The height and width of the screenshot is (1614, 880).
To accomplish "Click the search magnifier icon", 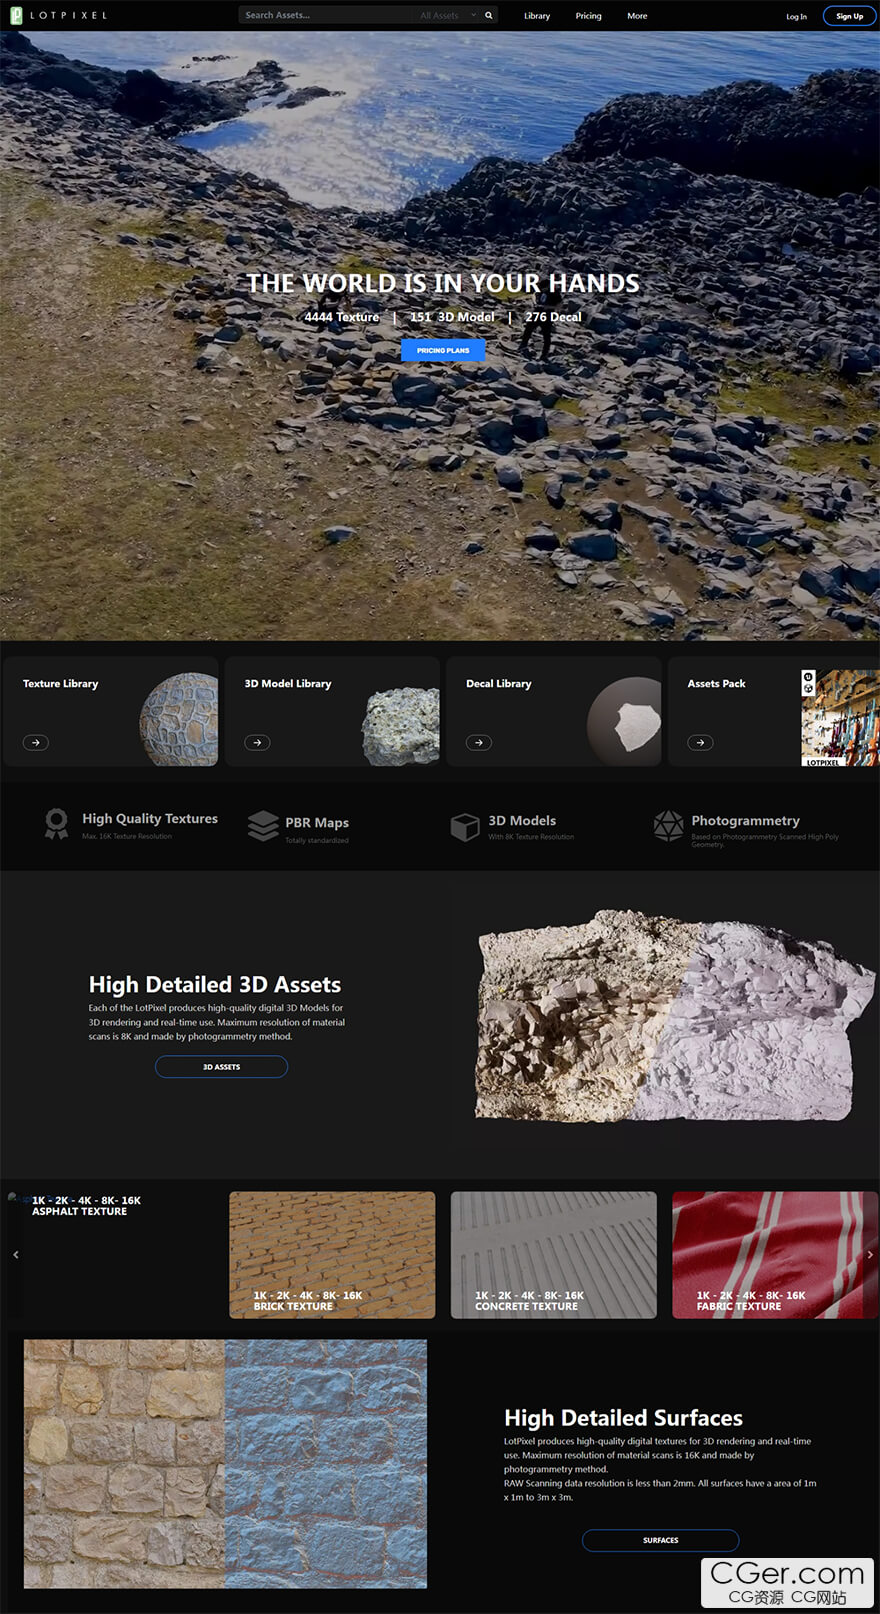I will click(488, 15).
